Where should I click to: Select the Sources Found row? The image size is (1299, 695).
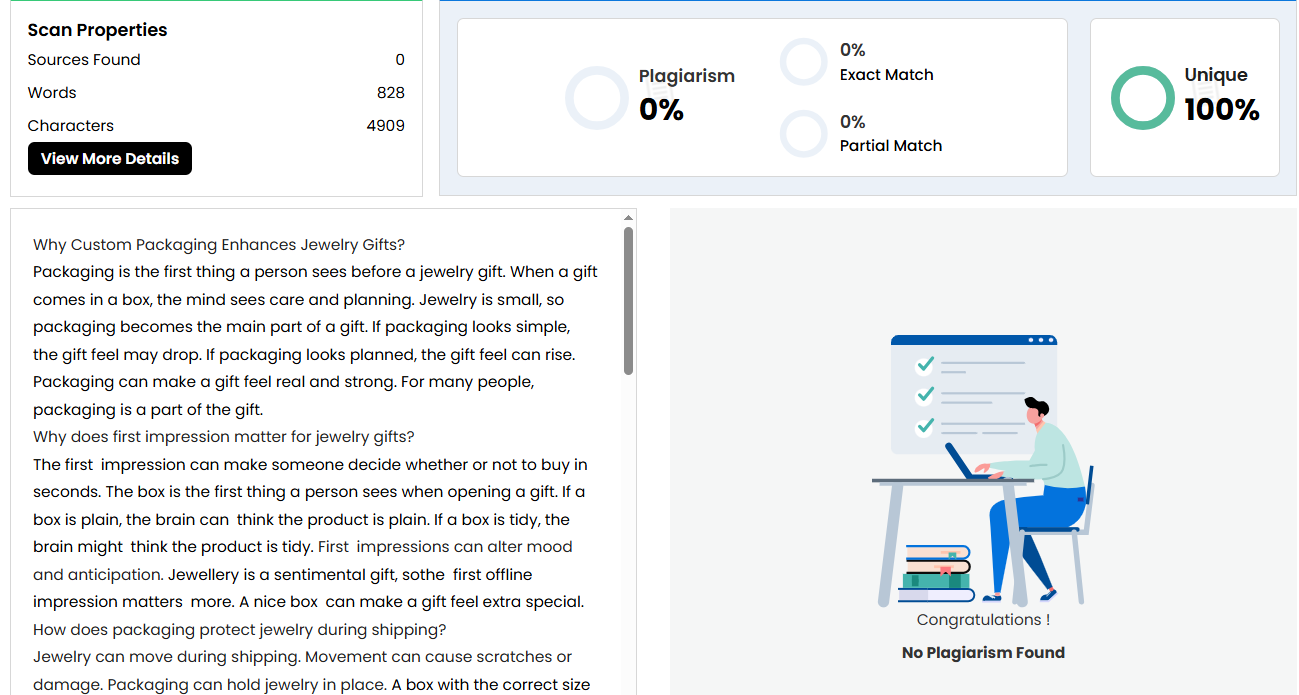(216, 60)
